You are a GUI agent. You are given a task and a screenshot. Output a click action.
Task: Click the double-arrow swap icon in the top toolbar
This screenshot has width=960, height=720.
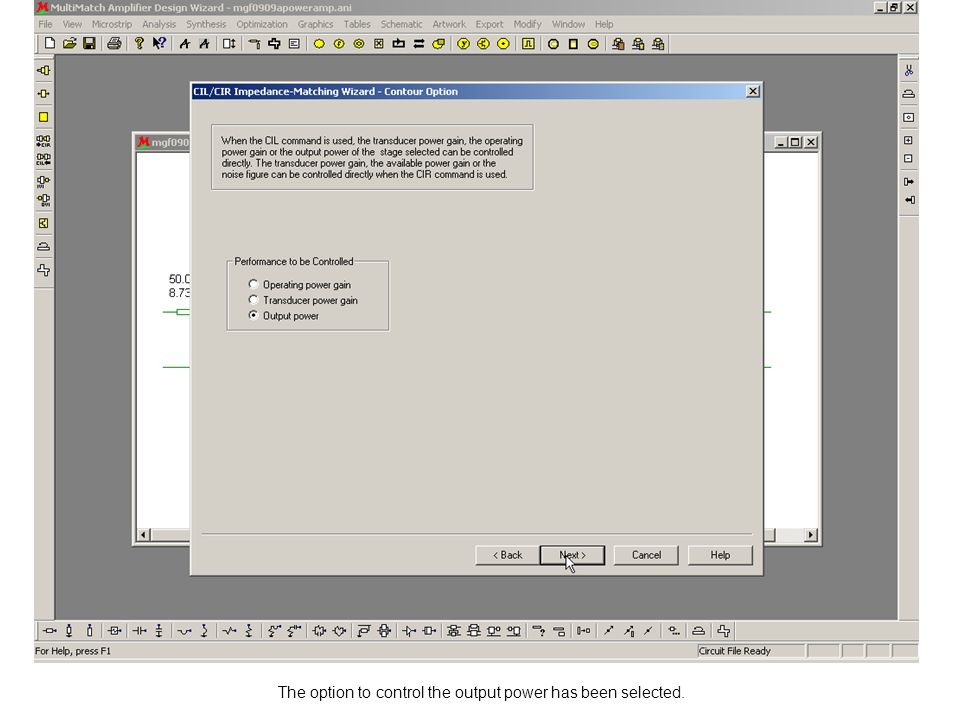pyautogui.click(x=419, y=44)
